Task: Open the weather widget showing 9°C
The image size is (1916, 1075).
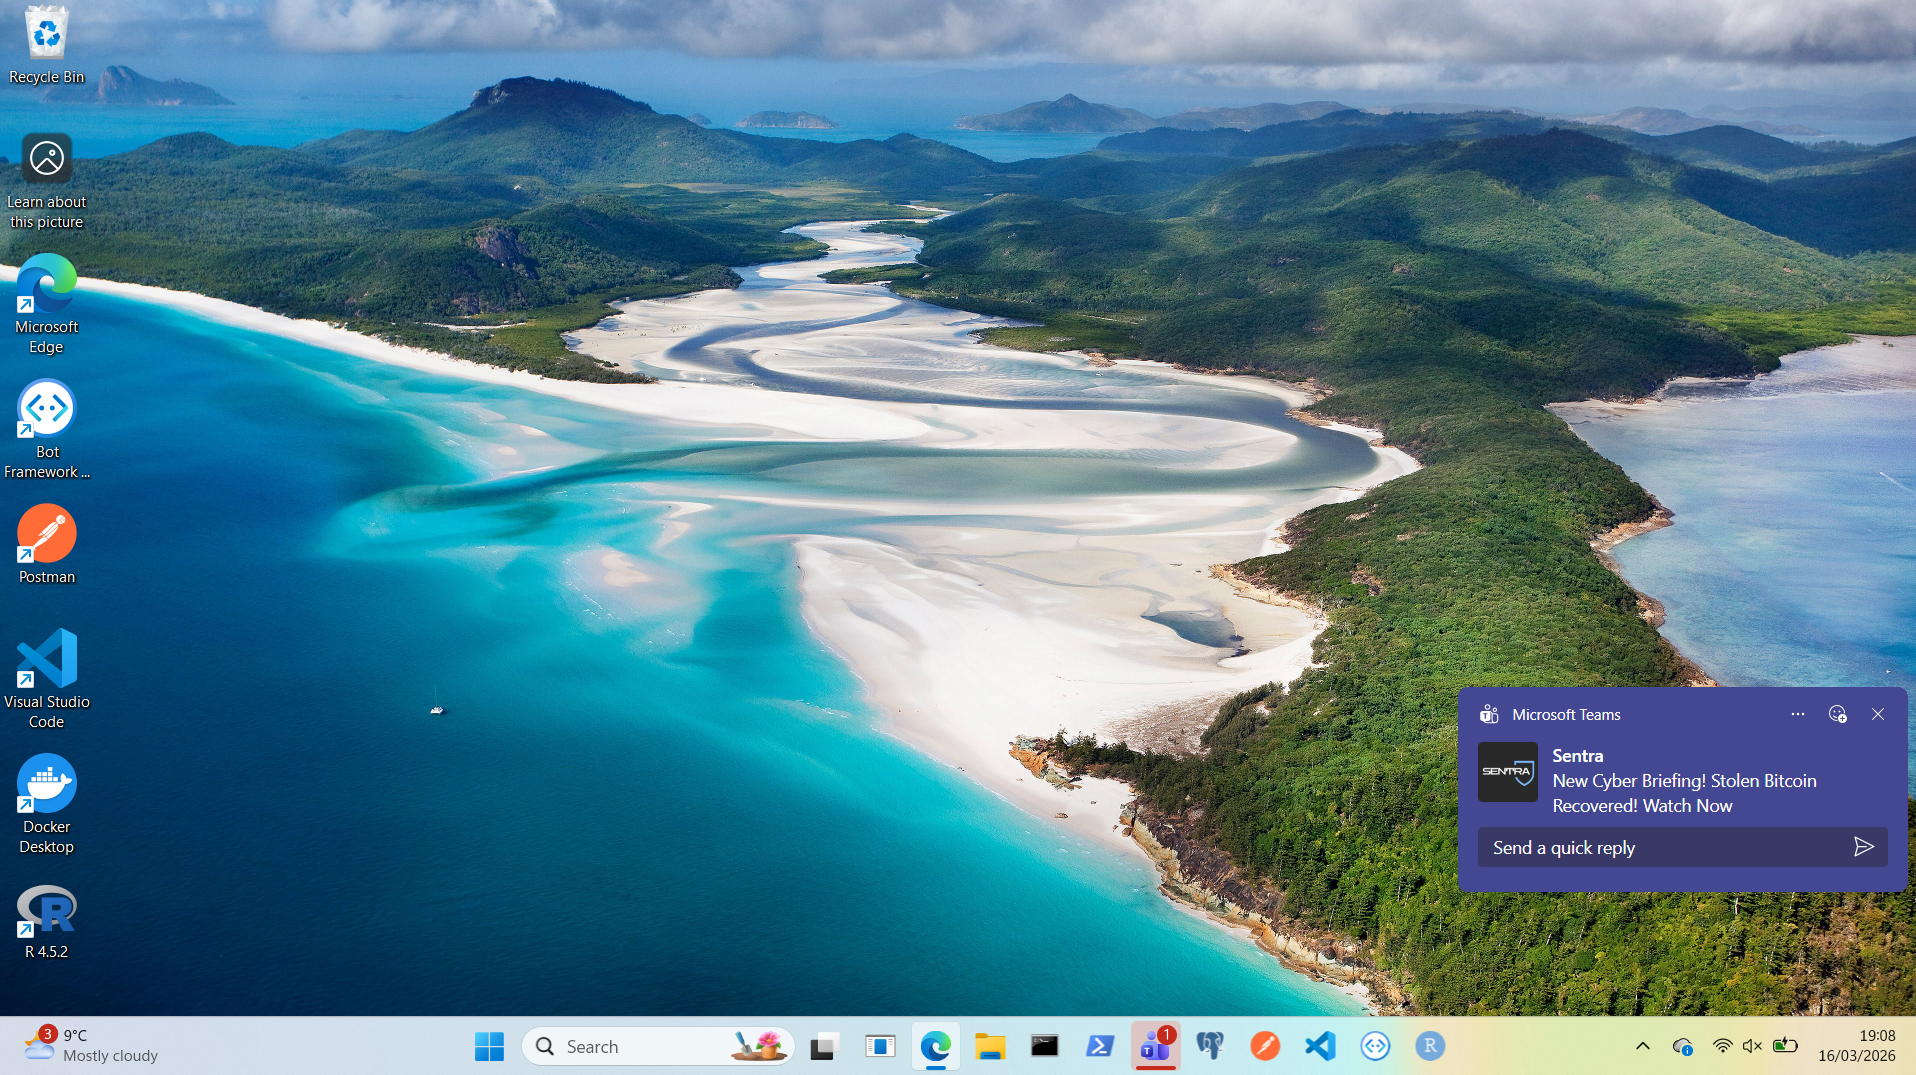Action: pos(92,1046)
